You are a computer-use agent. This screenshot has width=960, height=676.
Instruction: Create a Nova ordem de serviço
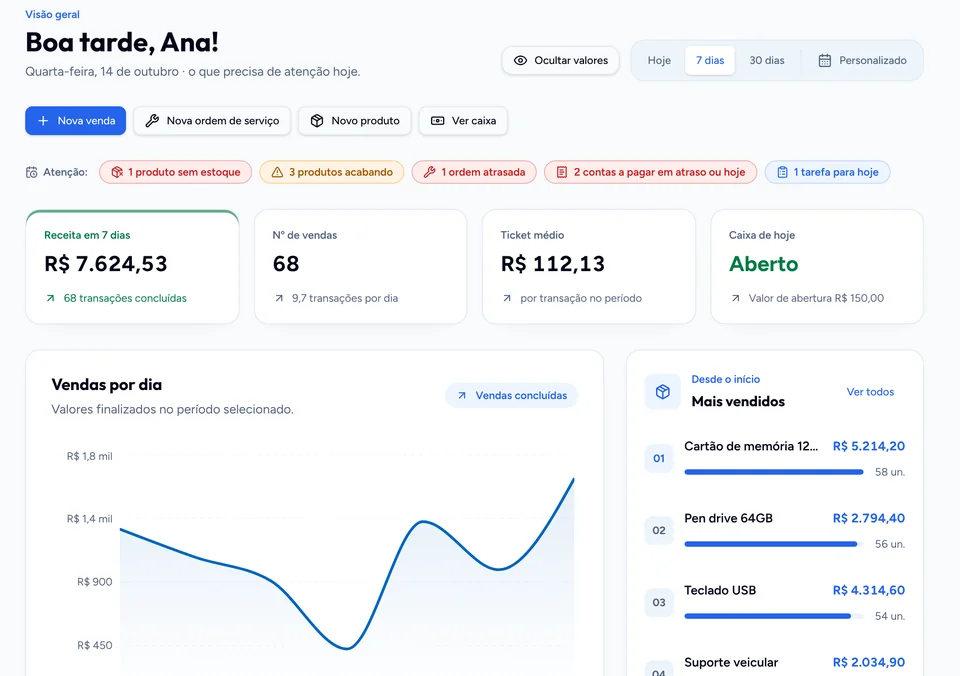click(212, 121)
